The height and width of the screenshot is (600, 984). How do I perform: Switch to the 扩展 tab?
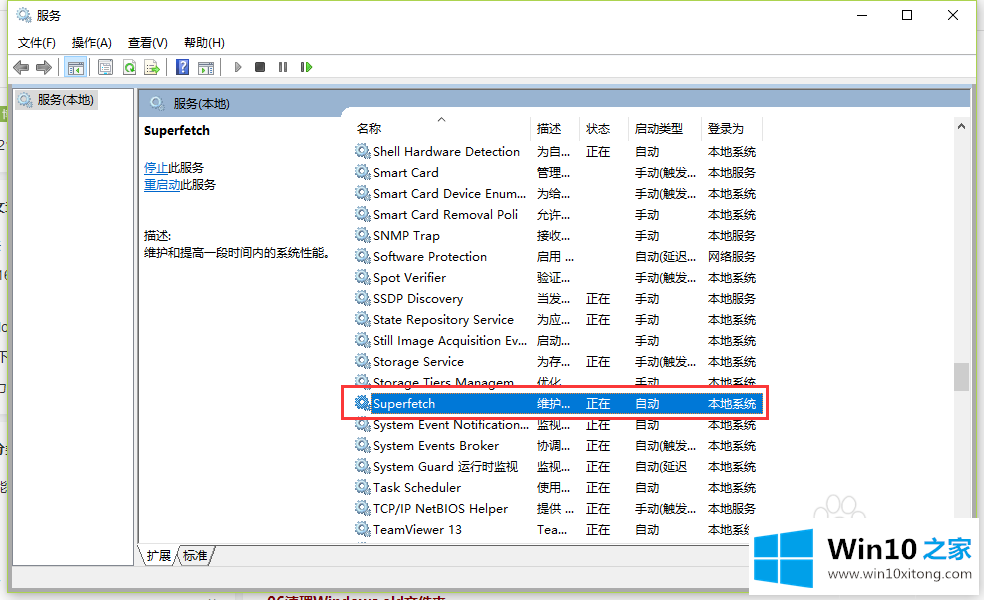coord(158,555)
